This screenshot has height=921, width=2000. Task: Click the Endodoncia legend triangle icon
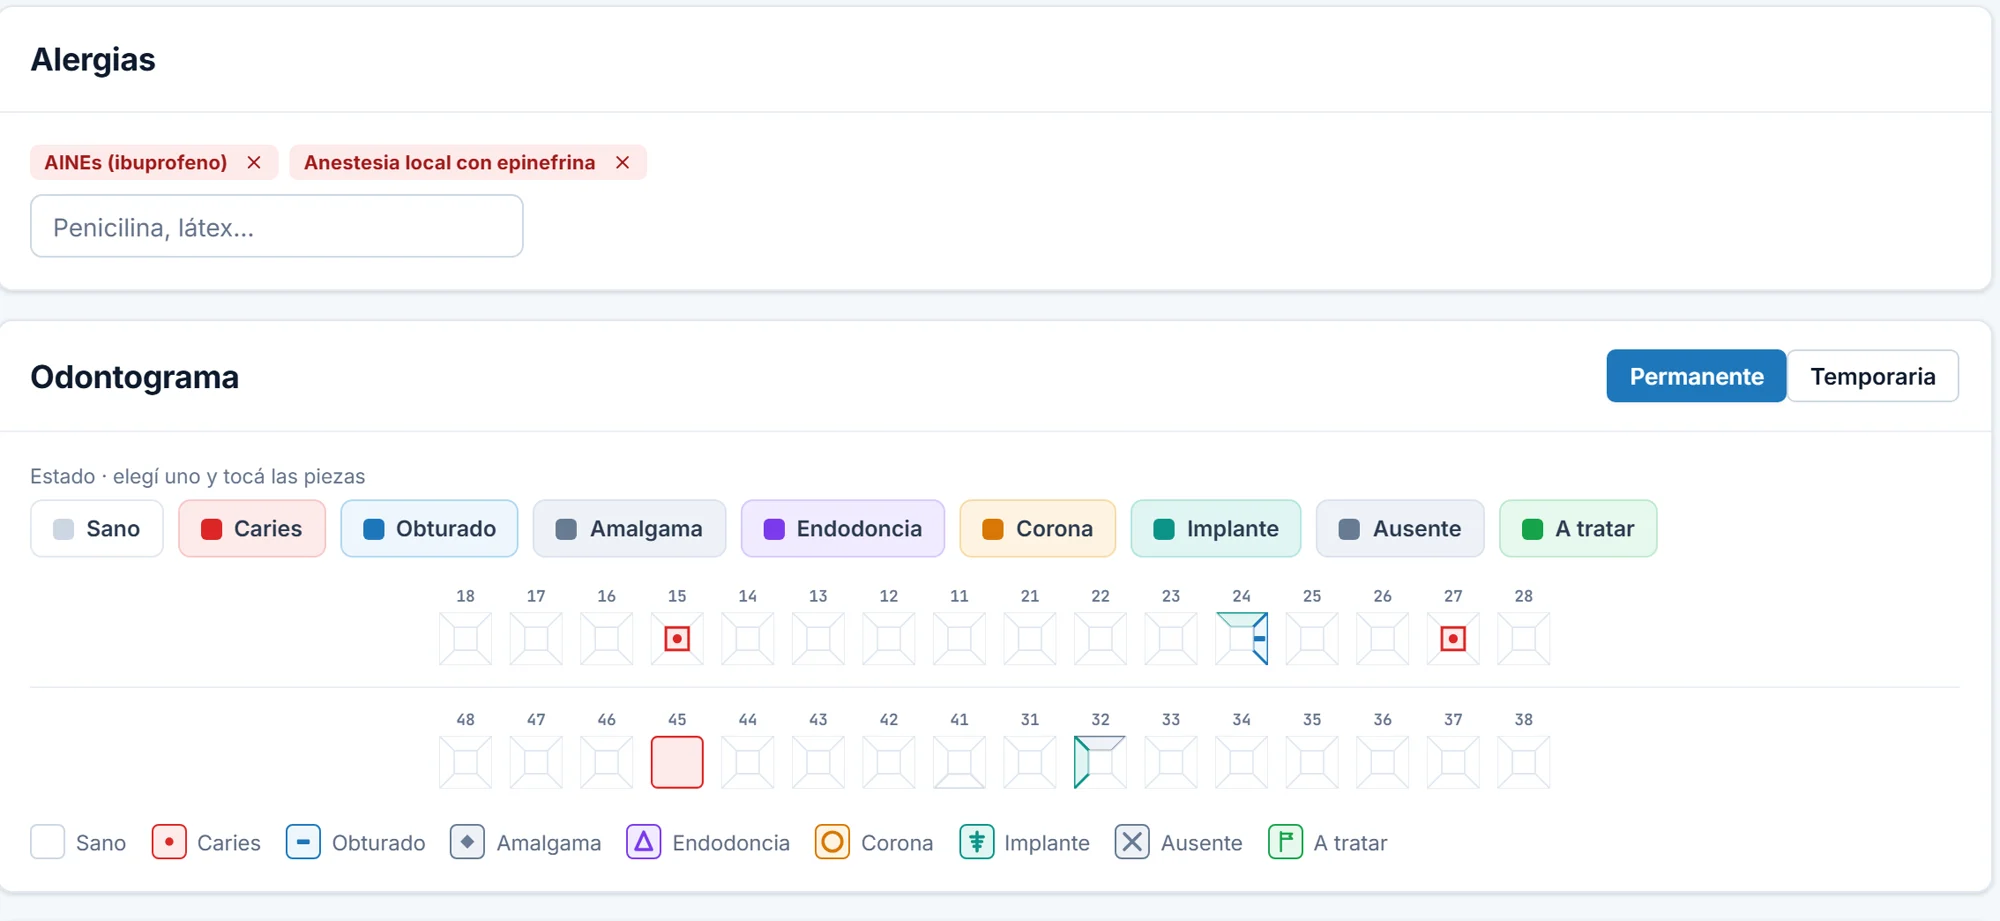644,842
